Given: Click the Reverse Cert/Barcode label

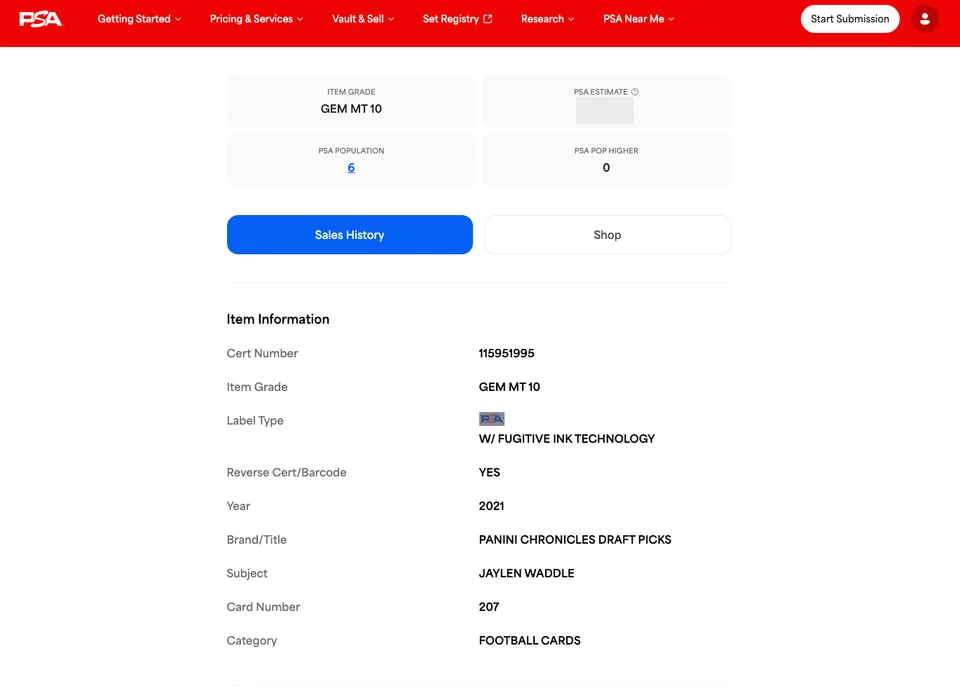Looking at the screenshot, I should click(x=287, y=472).
